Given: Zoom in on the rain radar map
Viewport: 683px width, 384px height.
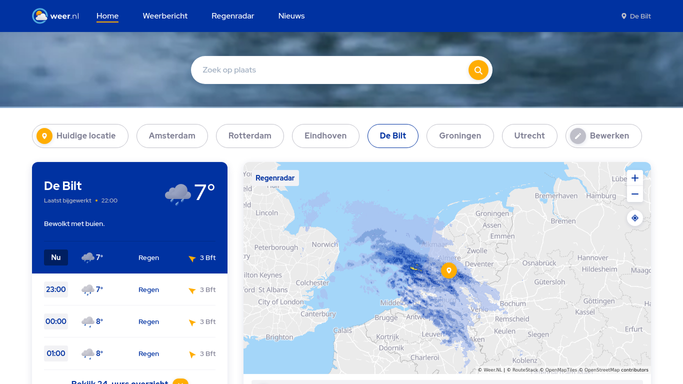Looking at the screenshot, I should tap(635, 178).
